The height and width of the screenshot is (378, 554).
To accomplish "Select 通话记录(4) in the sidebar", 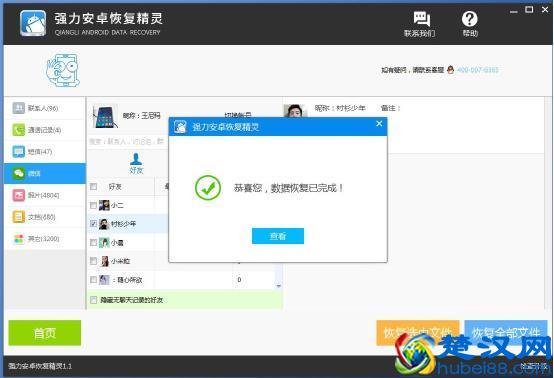I will pyautogui.click(x=45, y=130).
